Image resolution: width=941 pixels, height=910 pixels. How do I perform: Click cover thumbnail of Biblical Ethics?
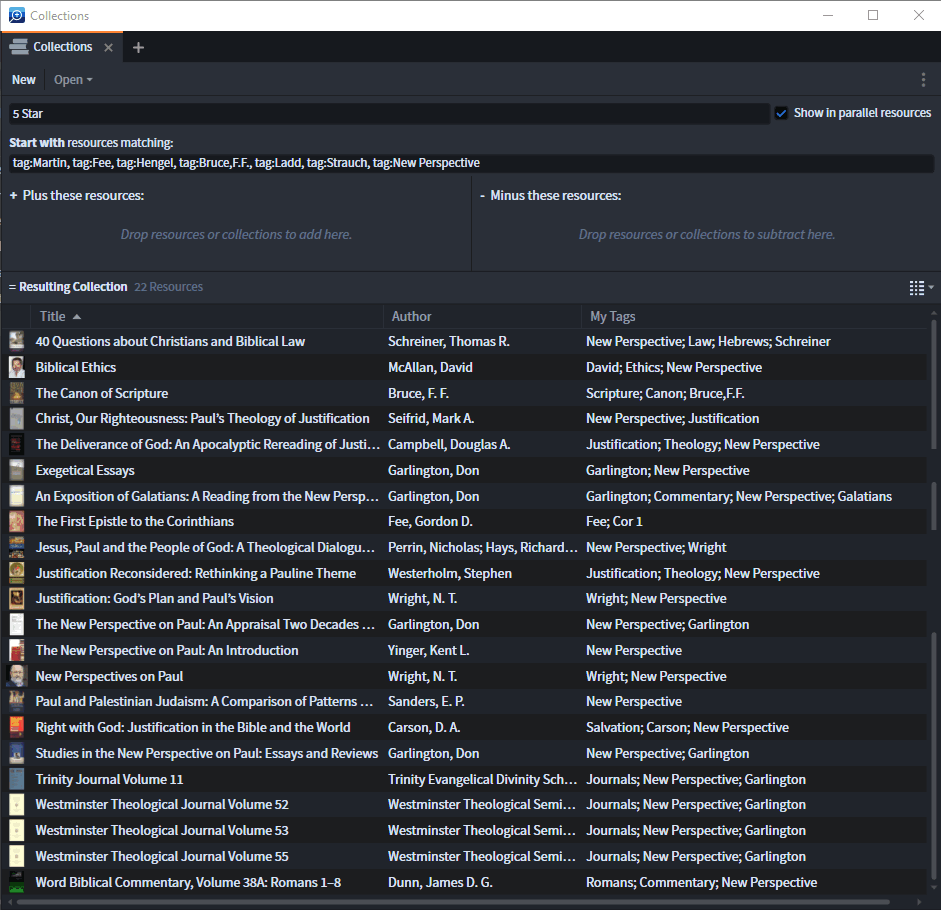pos(17,367)
